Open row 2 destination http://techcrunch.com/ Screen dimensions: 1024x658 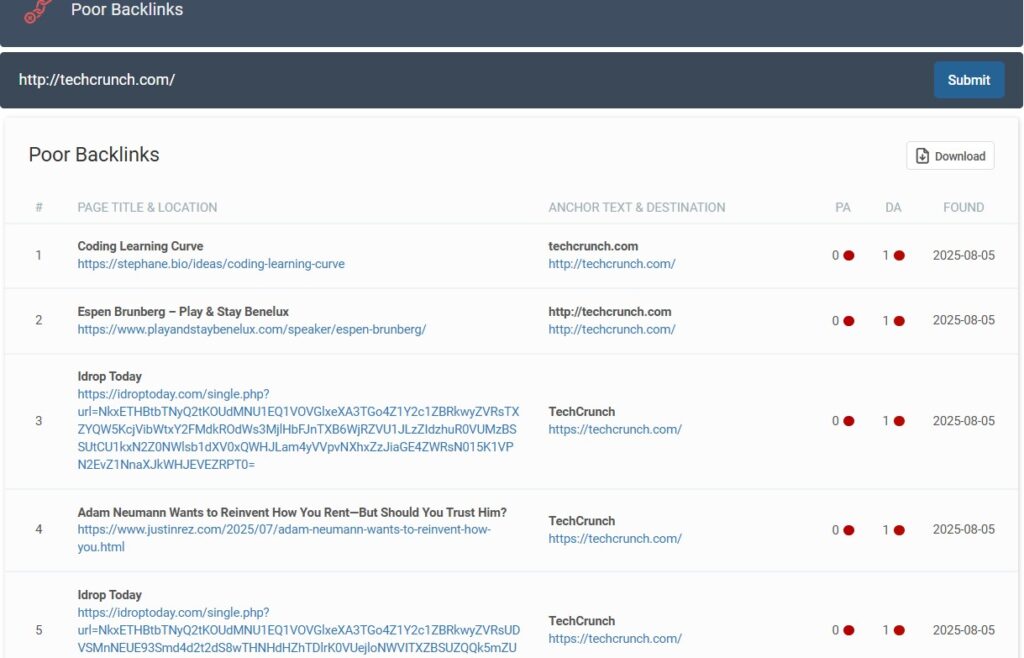point(612,330)
